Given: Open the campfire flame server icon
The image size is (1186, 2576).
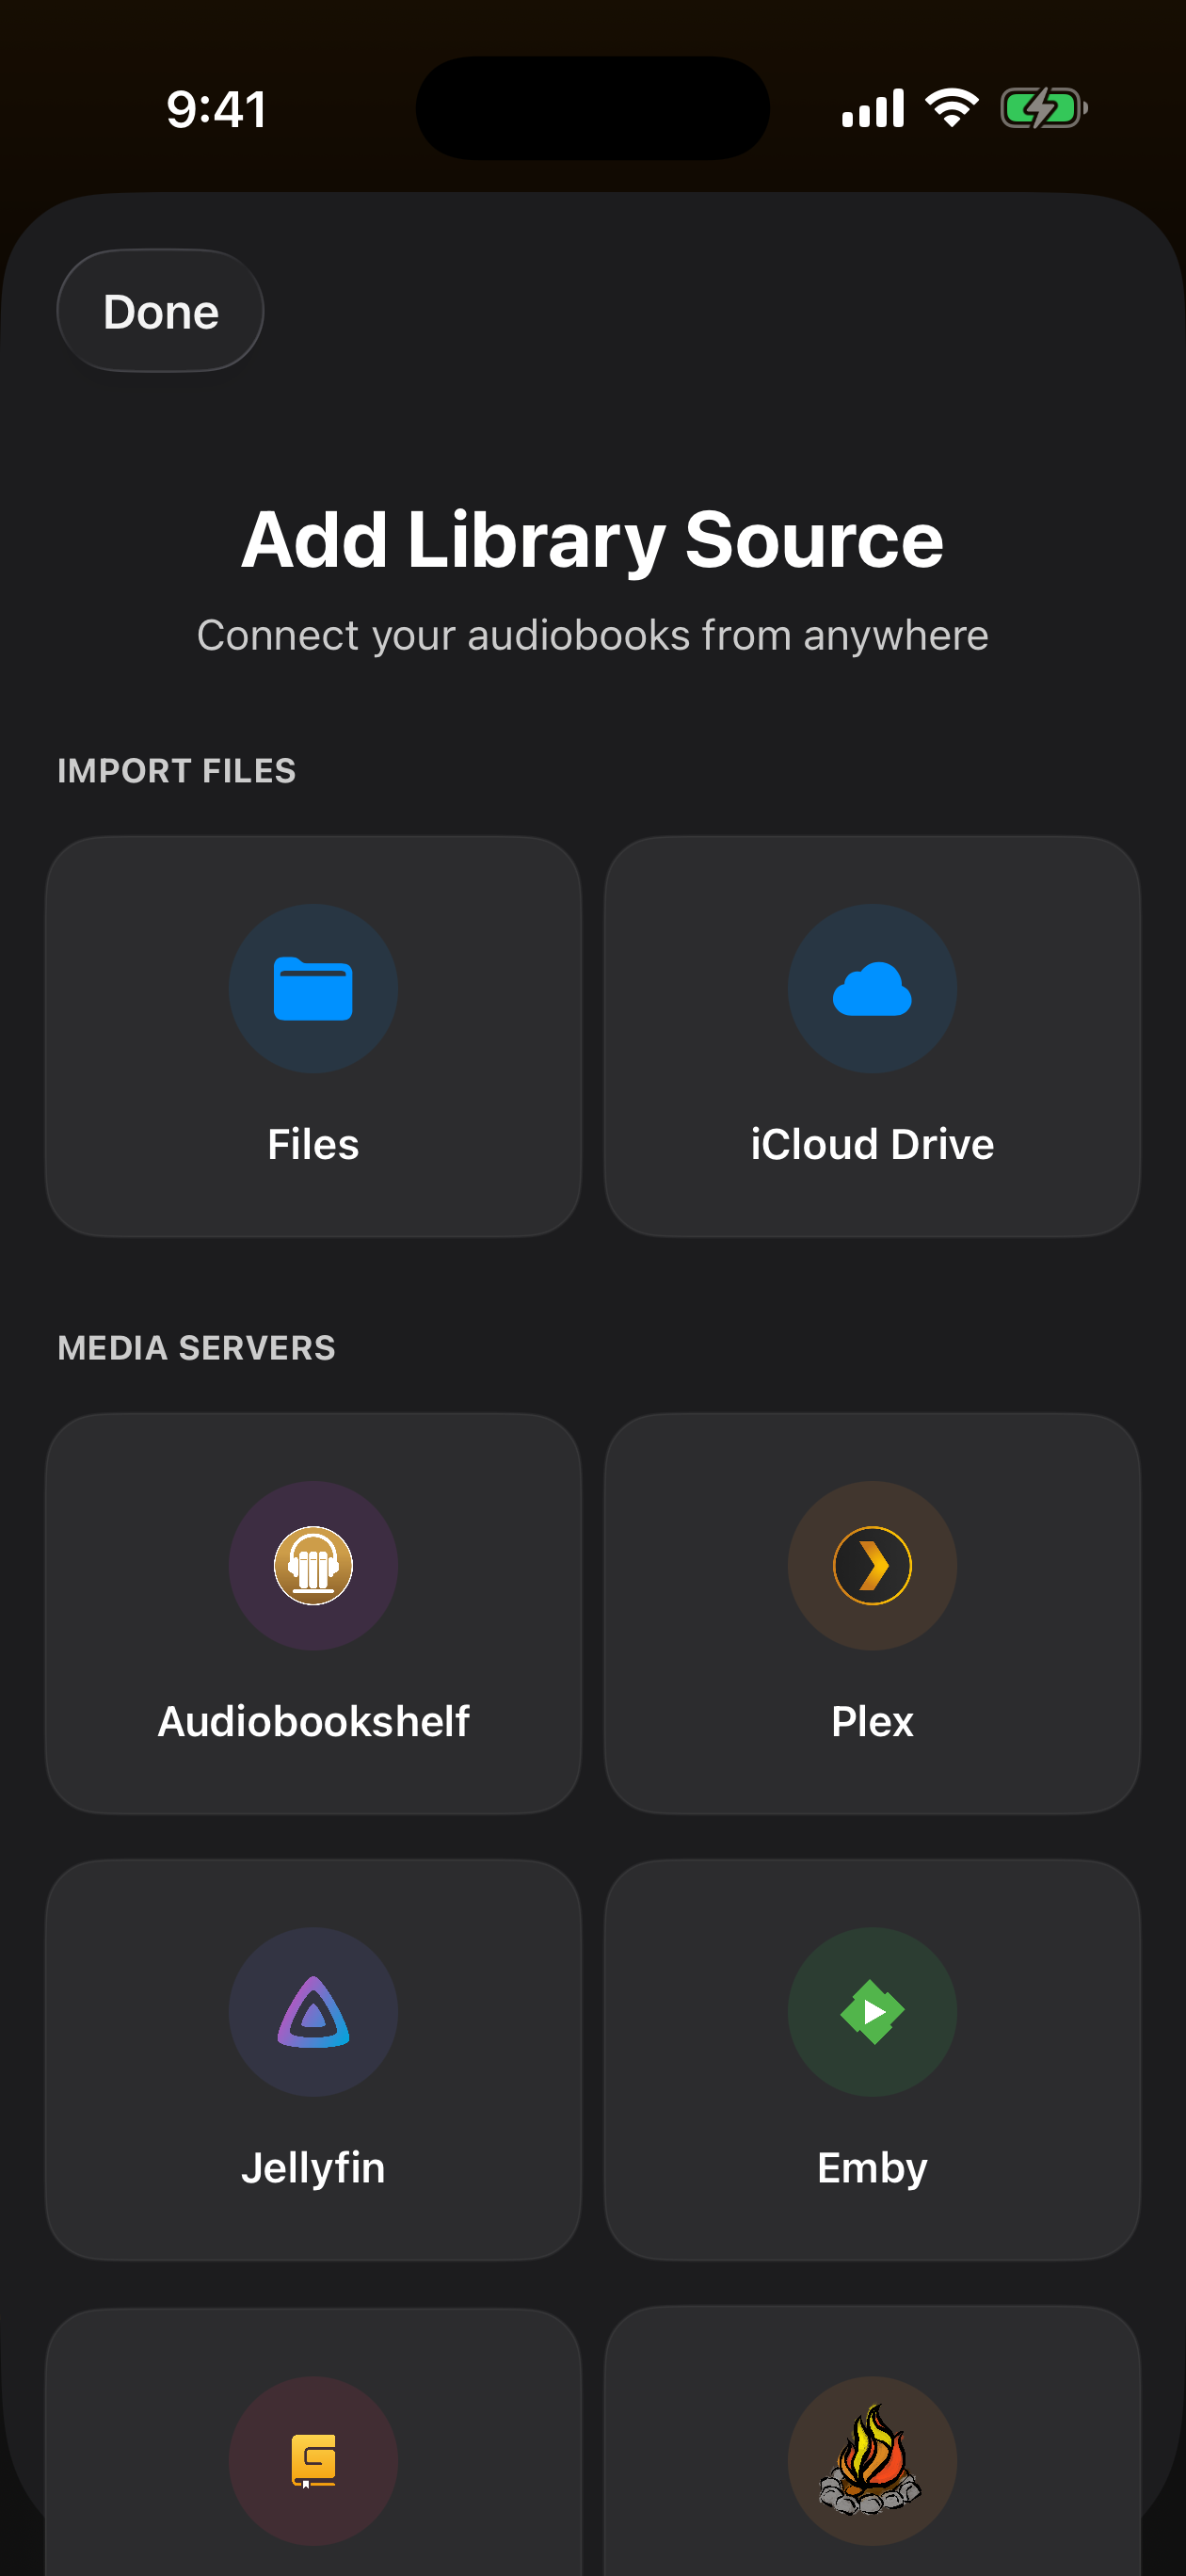Looking at the screenshot, I should click(x=870, y=2460).
